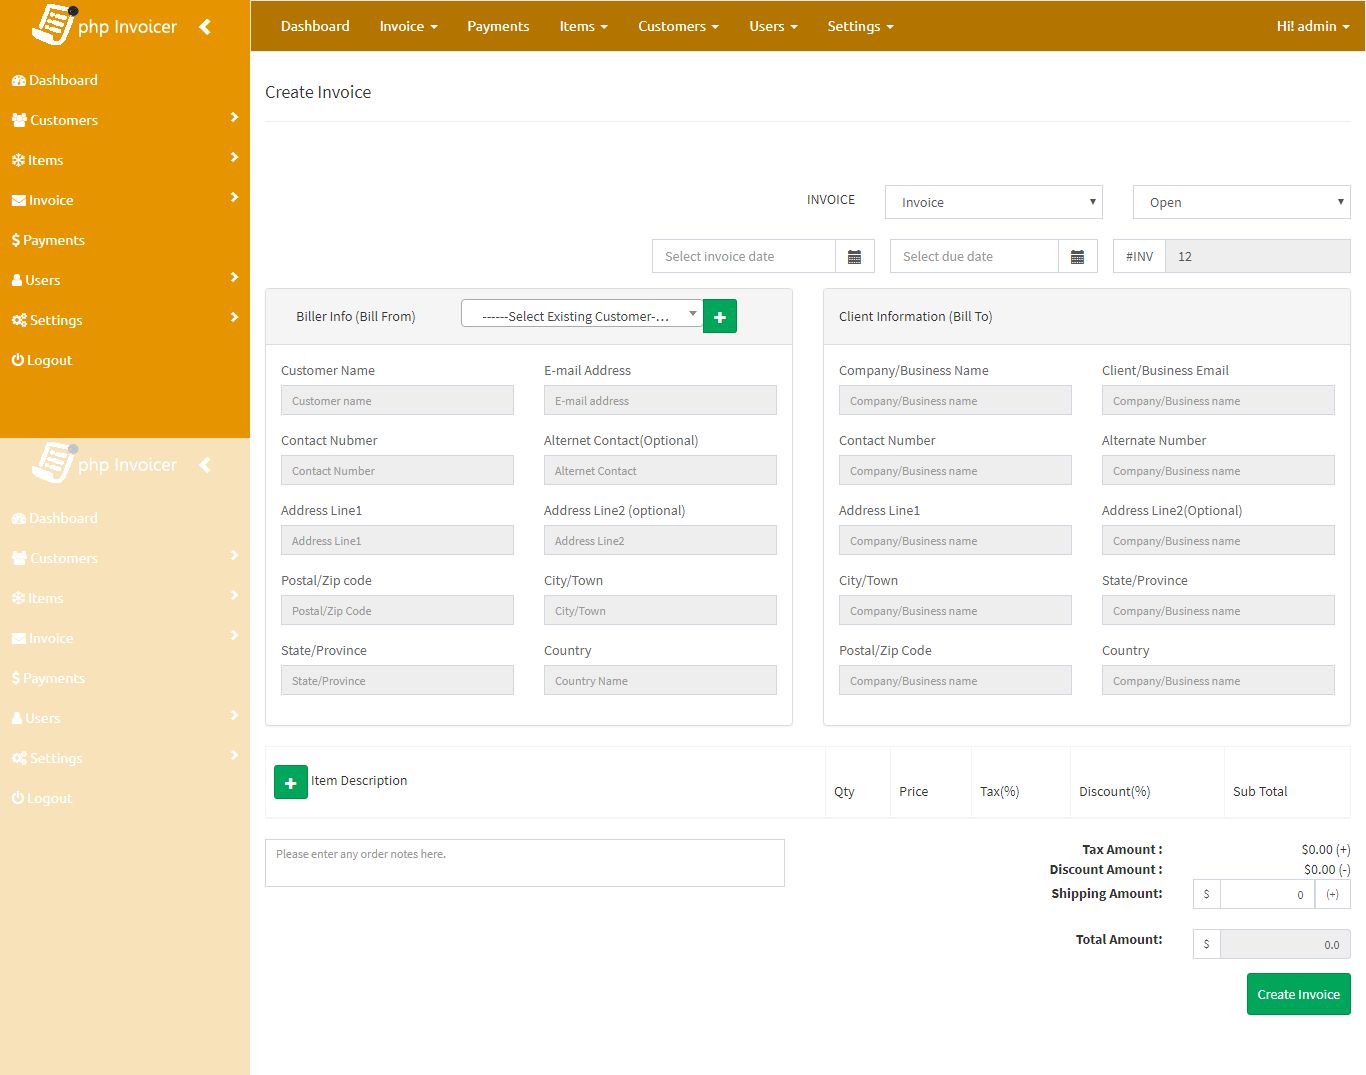1366x1075 pixels.
Task: Click the invoice date calendar icon
Action: tap(854, 257)
